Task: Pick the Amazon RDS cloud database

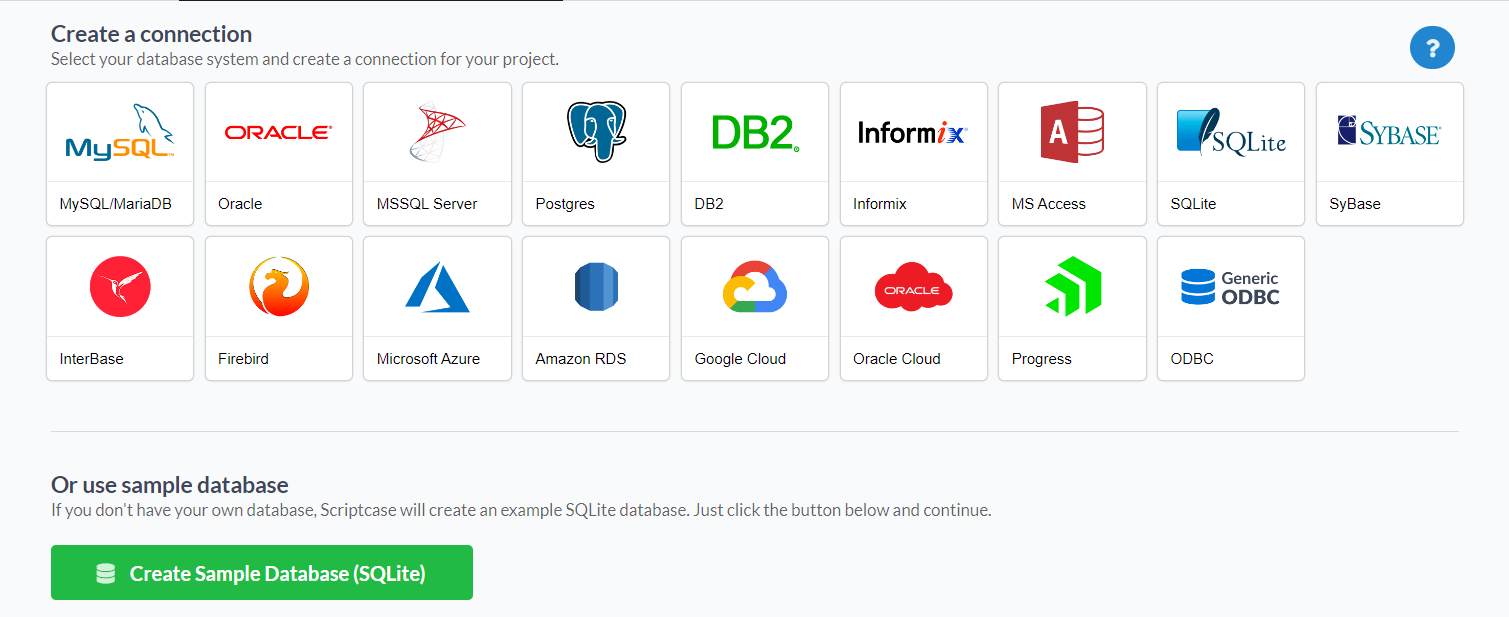Action: pos(595,308)
